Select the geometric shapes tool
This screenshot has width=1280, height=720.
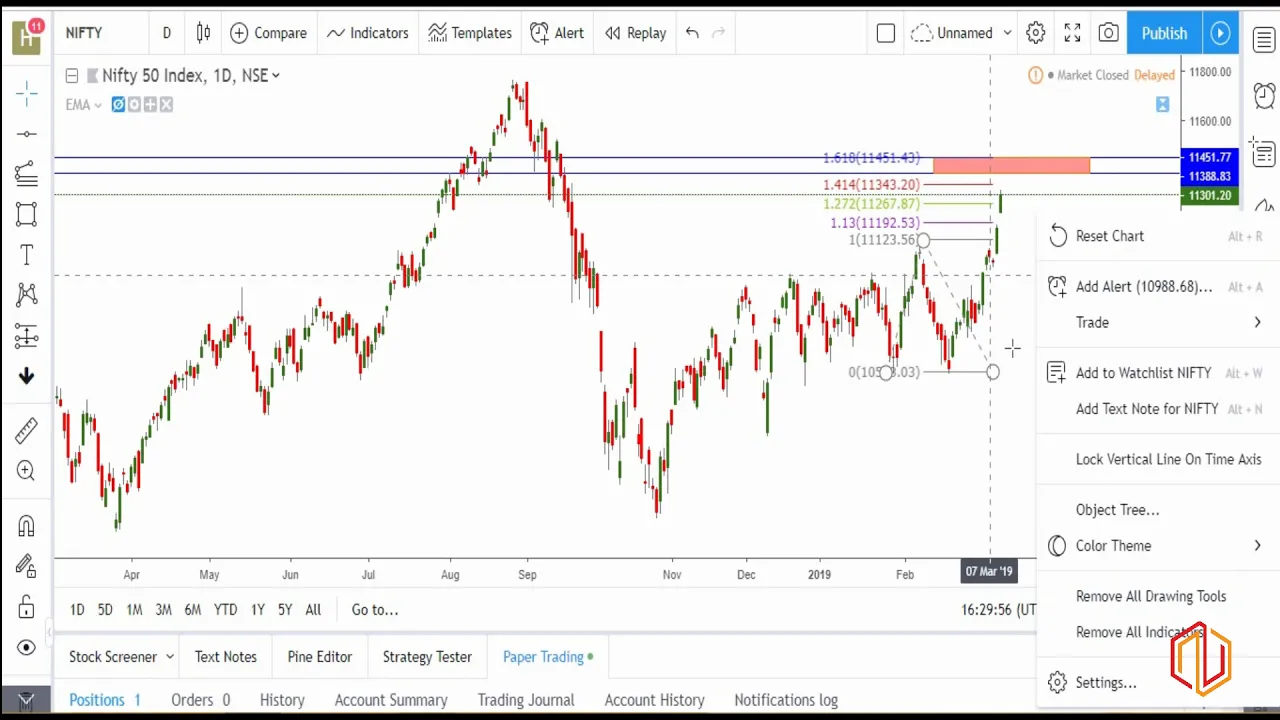(x=27, y=214)
